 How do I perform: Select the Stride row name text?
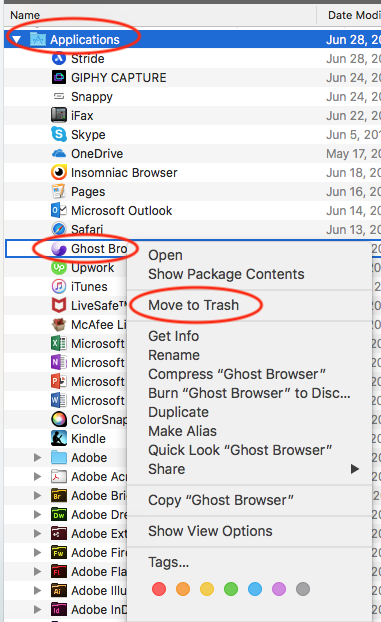click(88, 59)
